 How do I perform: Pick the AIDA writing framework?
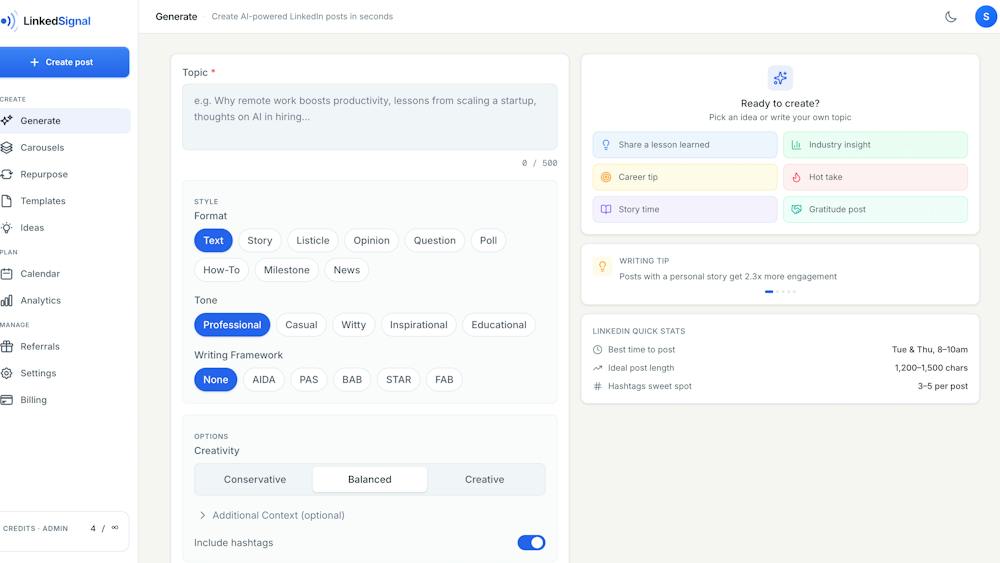[263, 379]
